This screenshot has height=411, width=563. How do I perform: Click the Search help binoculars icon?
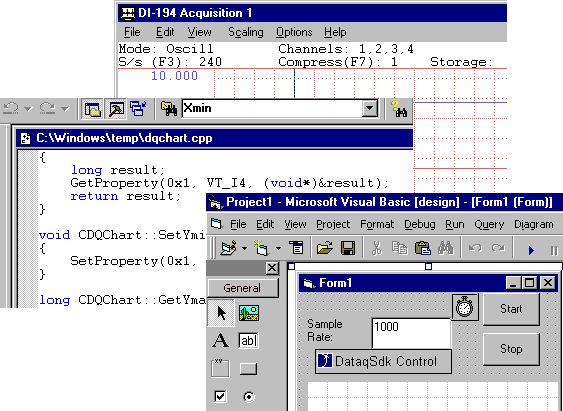click(x=399, y=109)
